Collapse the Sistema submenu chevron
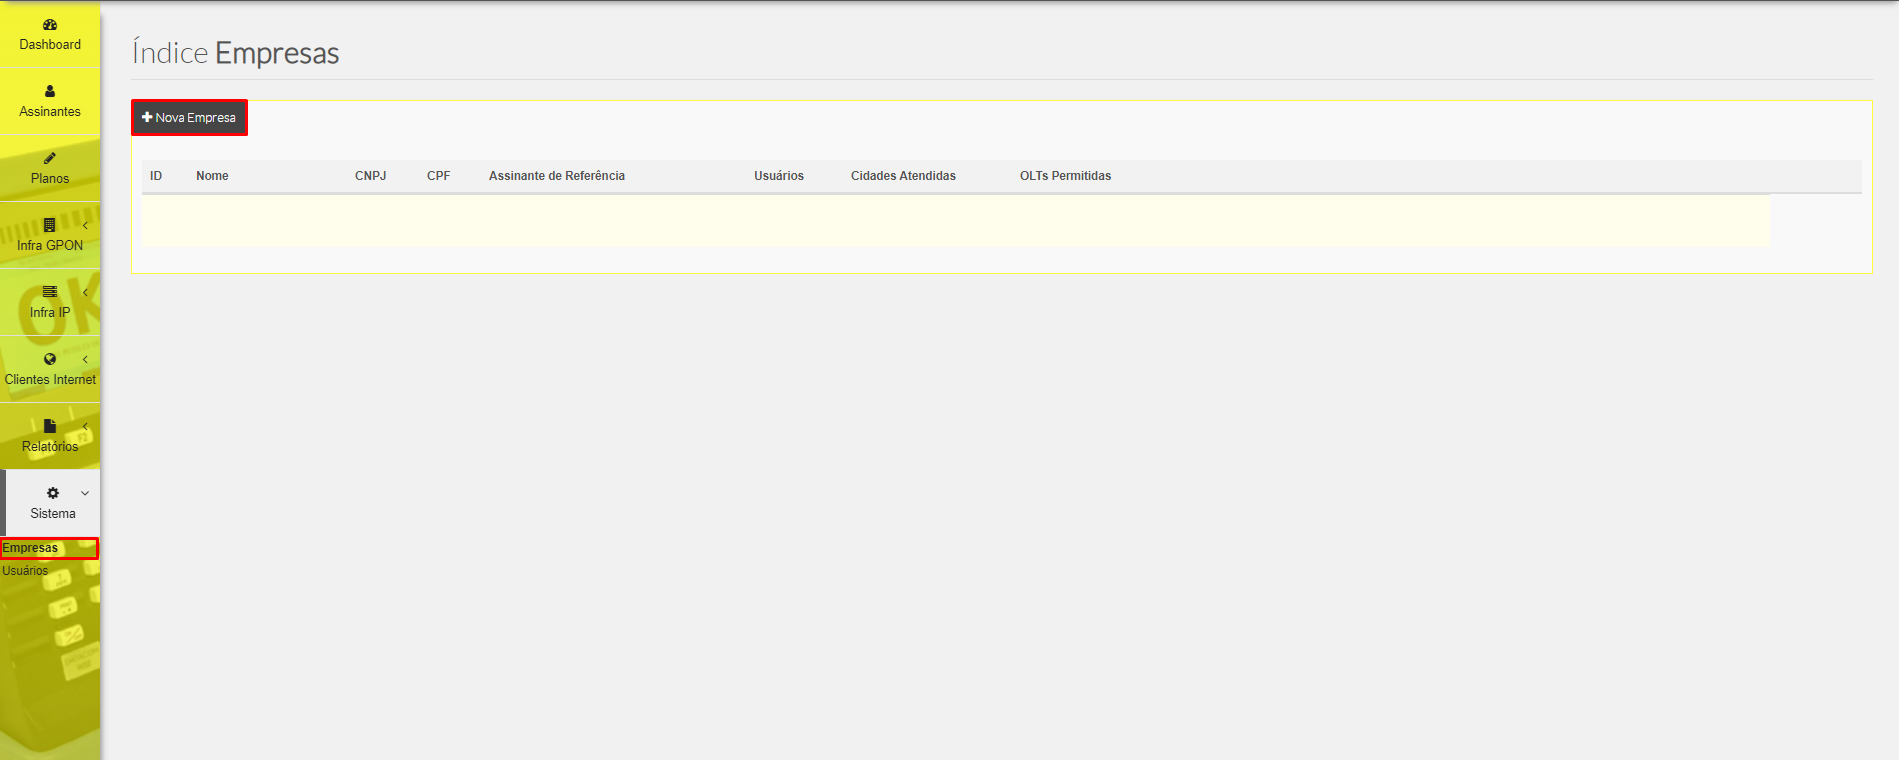The height and width of the screenshot is (760, 1899). coord(85,493)
